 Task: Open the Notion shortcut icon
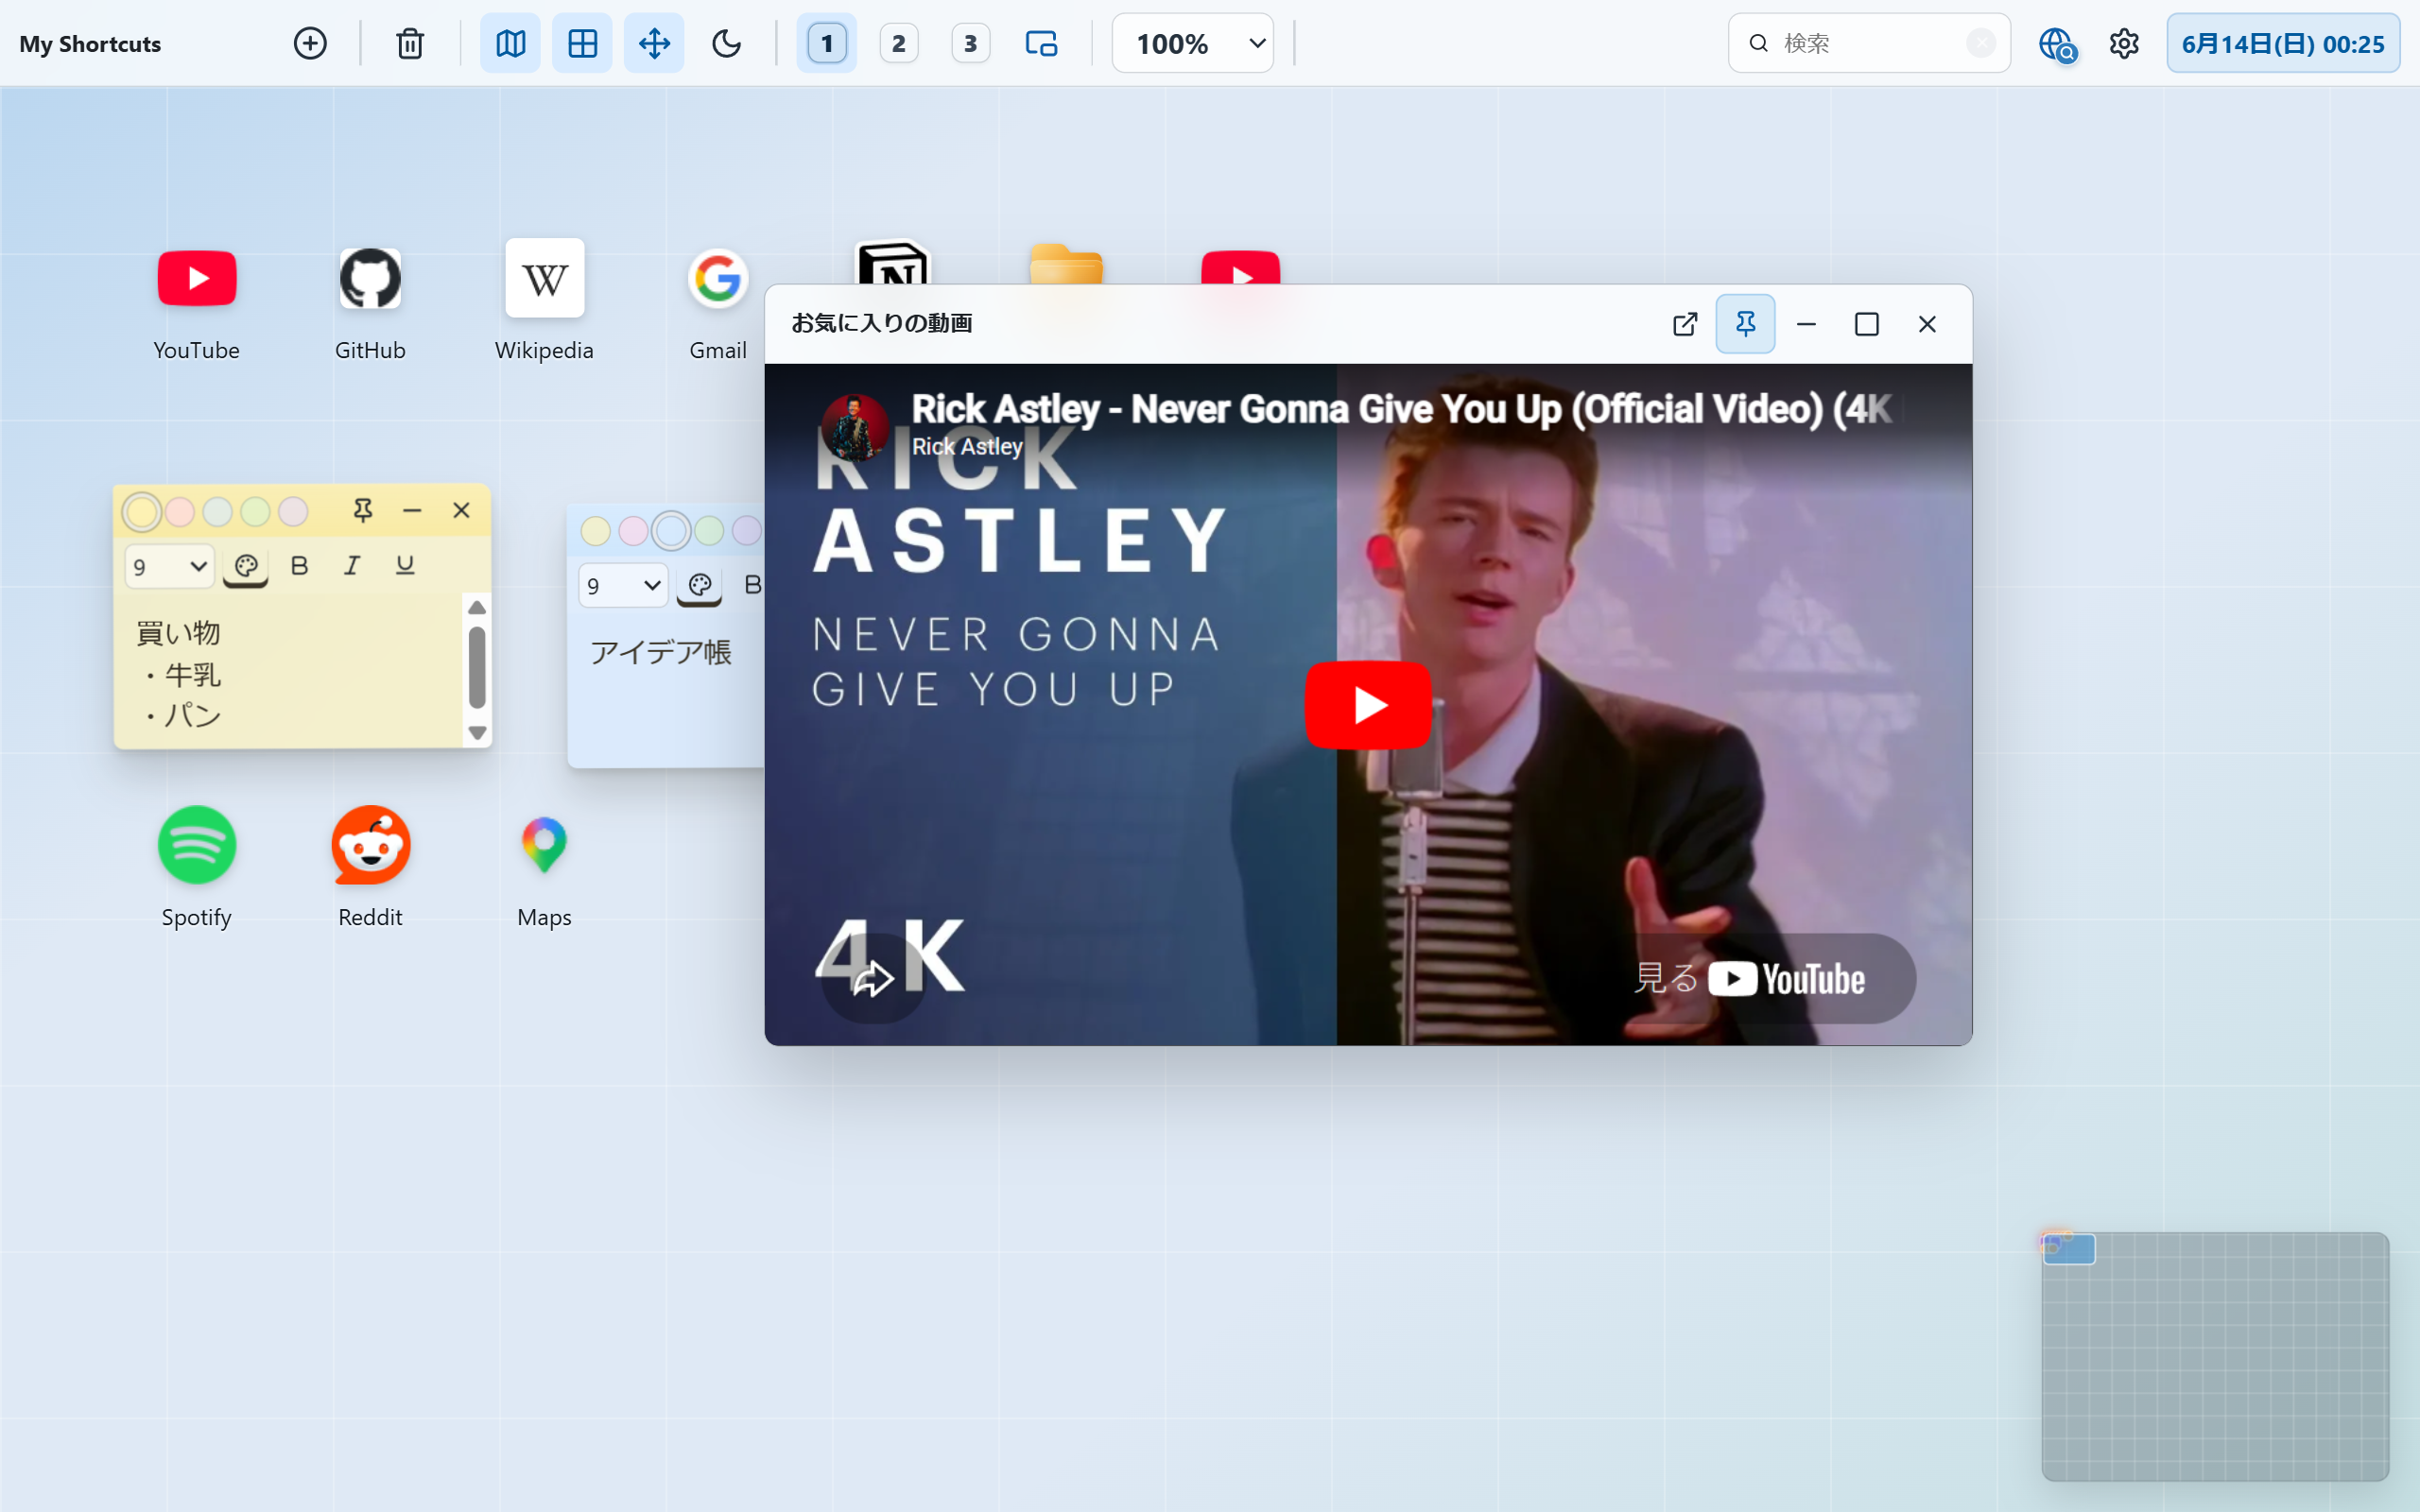(893, 263)
